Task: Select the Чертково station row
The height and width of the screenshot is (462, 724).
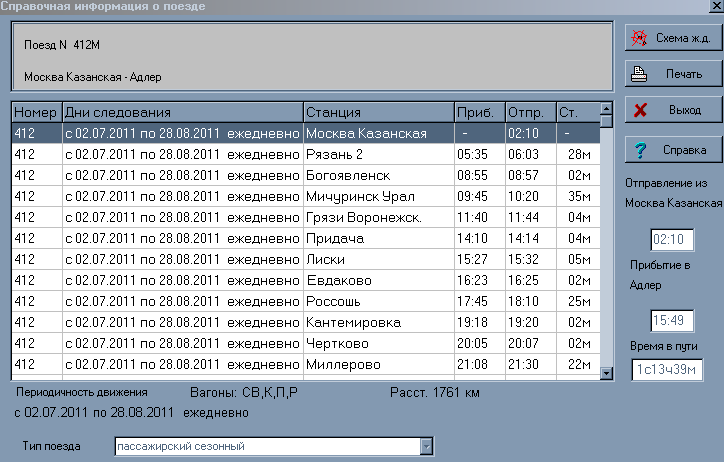Action: coord(306,343)
